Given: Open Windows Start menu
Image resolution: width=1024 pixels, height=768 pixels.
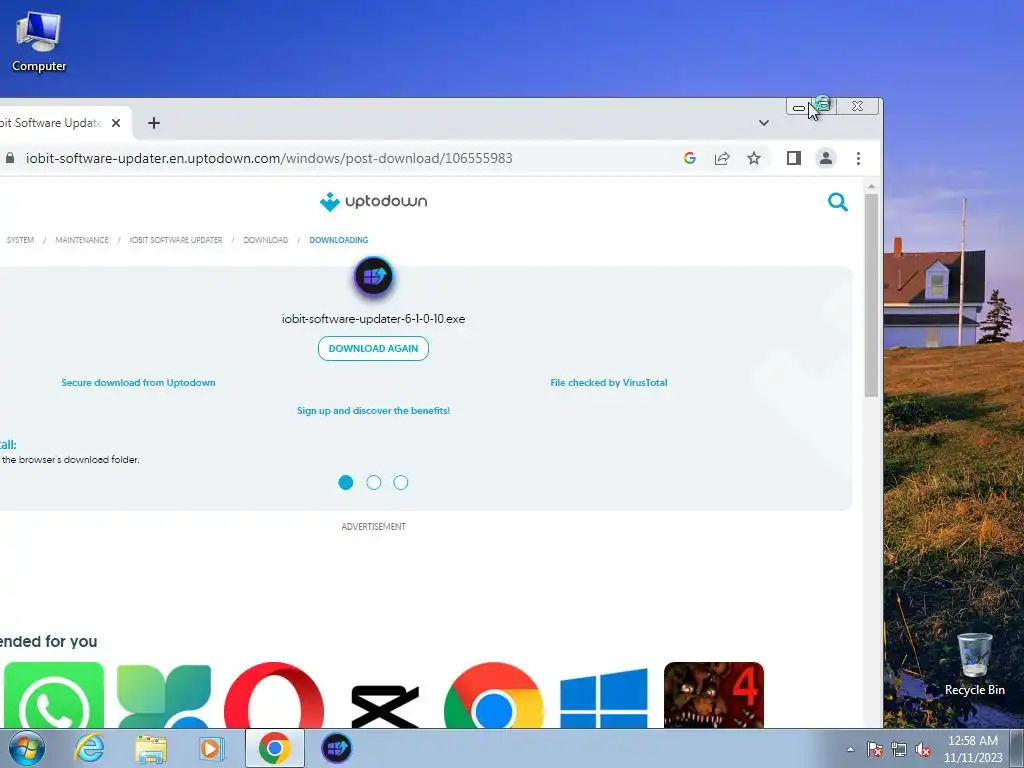Looking at the screenshot, I should (27, 748).
